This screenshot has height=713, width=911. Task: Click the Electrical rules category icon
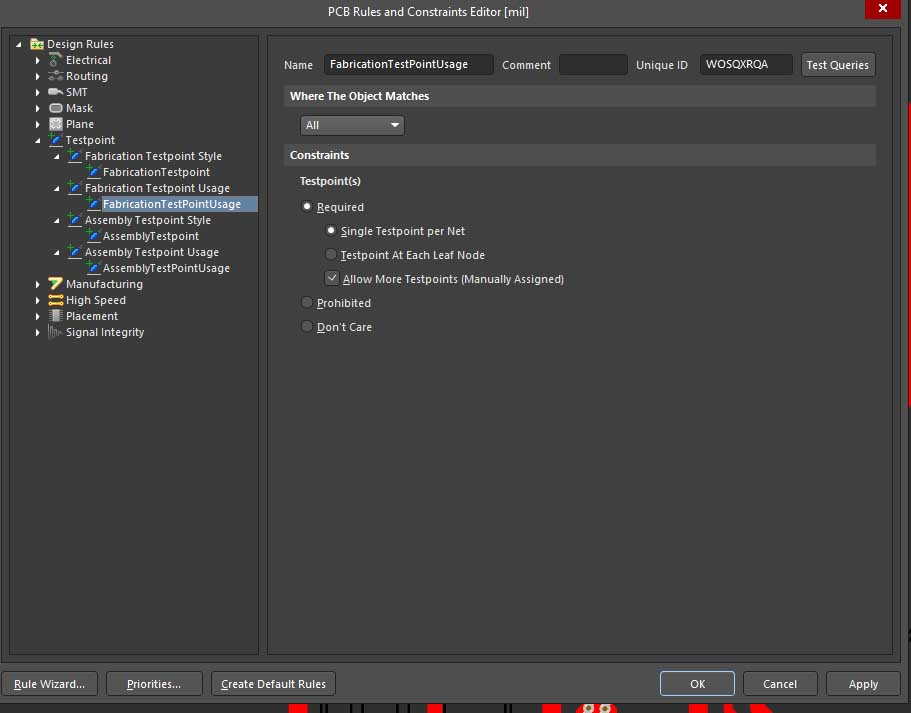pyautogui.click(x=56, y=60)
